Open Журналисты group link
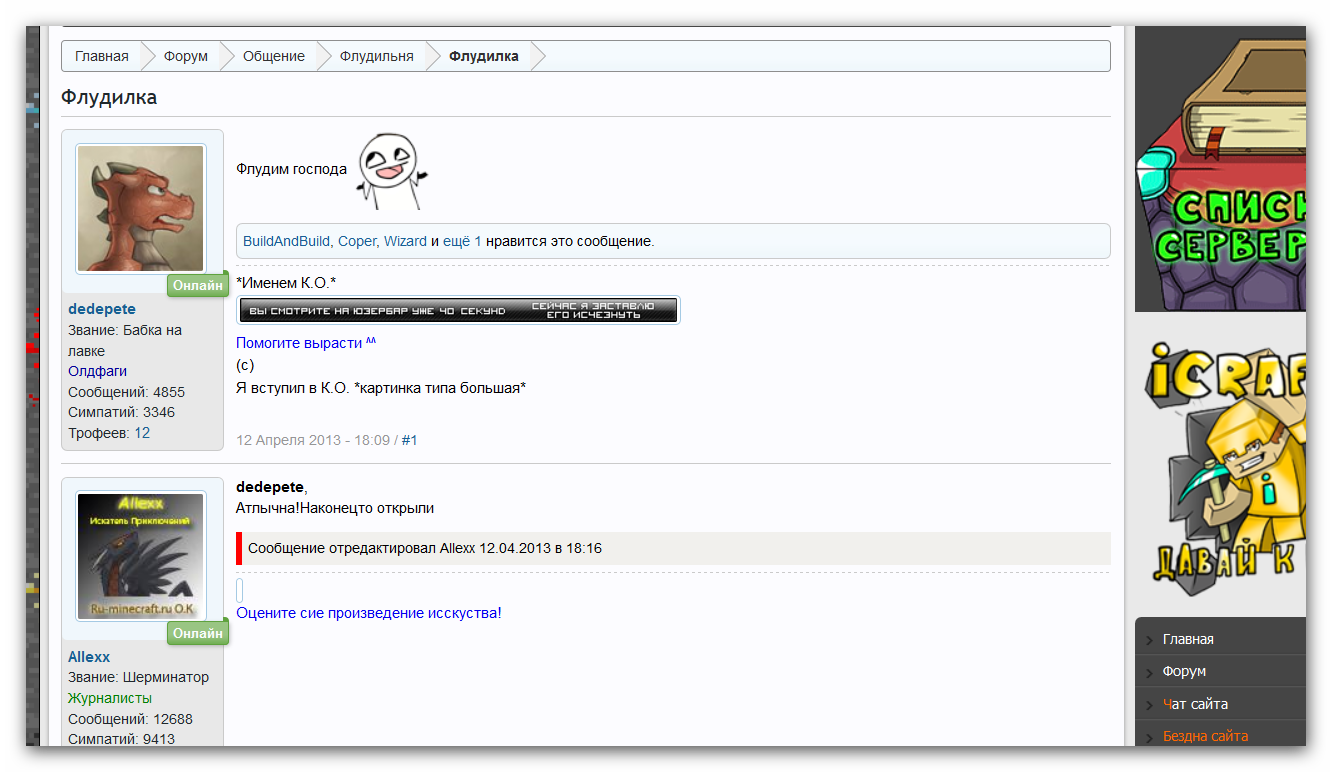Image resolution: width=1332 pixels, height=772 pixels. click(110, 698)
